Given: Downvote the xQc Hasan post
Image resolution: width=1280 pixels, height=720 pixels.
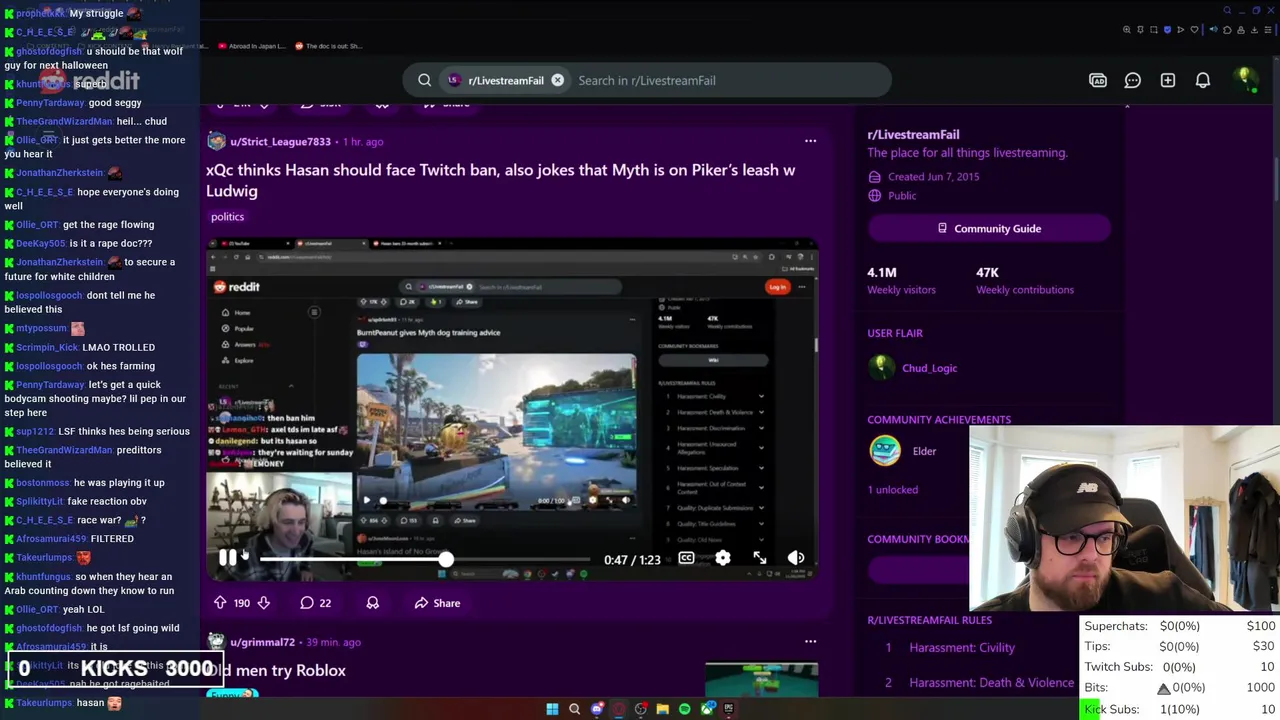Looking at the screenshot, I should tap(264, 603).
